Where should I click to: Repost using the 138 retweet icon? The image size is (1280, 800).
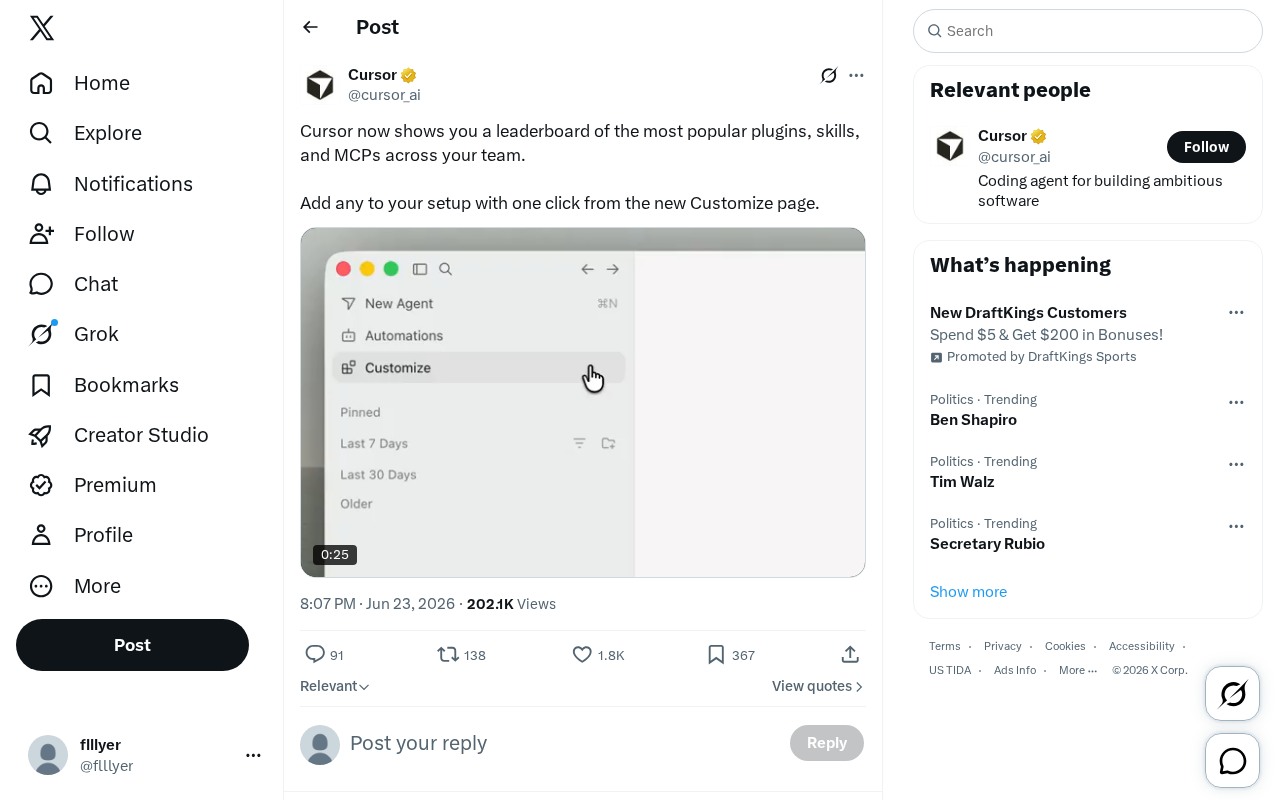(448, 654)
